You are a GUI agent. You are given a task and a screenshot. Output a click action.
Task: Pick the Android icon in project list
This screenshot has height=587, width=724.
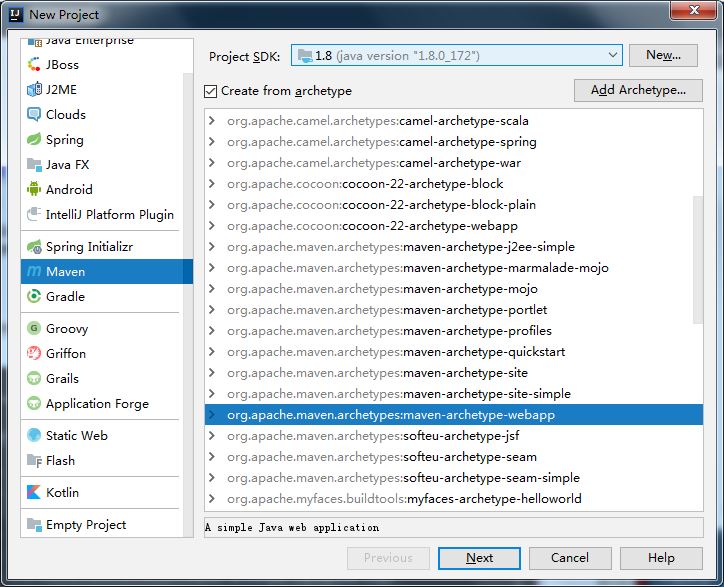(x=34, y=189)
